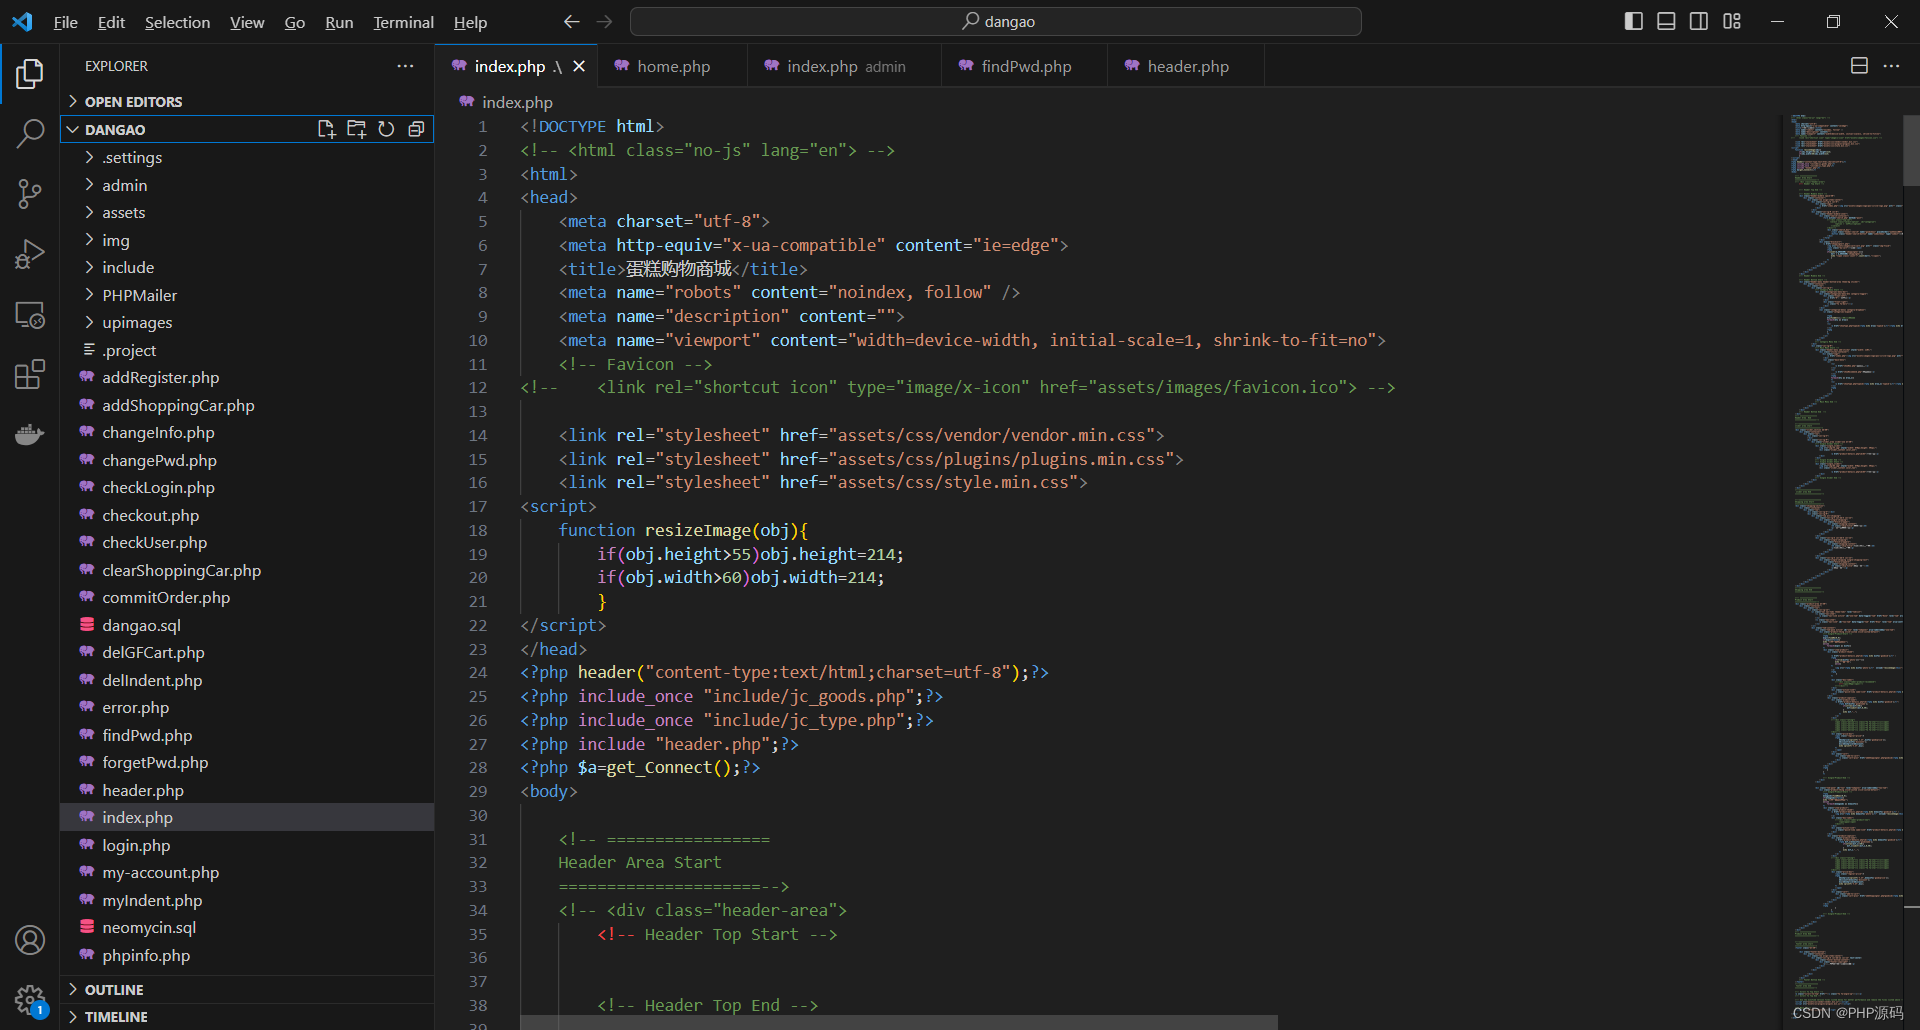Open the View menu
The image size is (1920, 1030).
click(247, 22)
